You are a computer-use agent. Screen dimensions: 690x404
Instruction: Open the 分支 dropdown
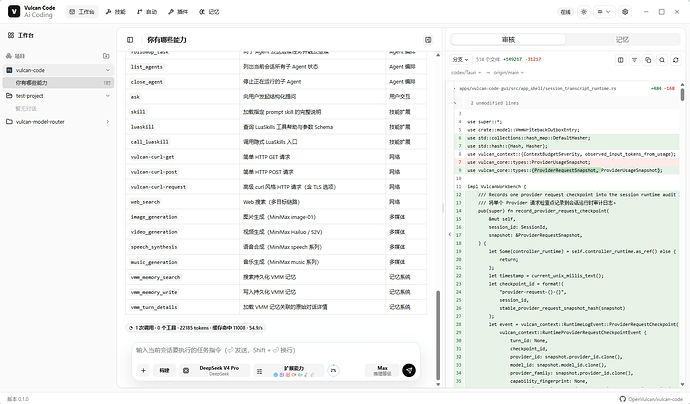460,59
